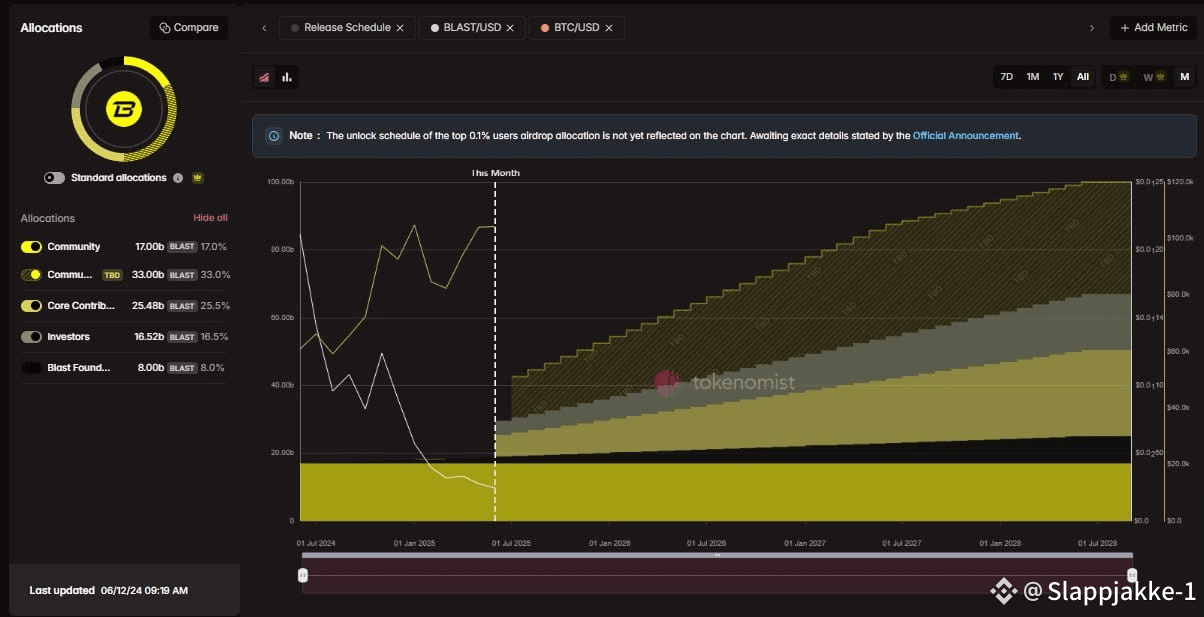Choose the daily D interval
1204x617 pixels.
[1118, 77]
